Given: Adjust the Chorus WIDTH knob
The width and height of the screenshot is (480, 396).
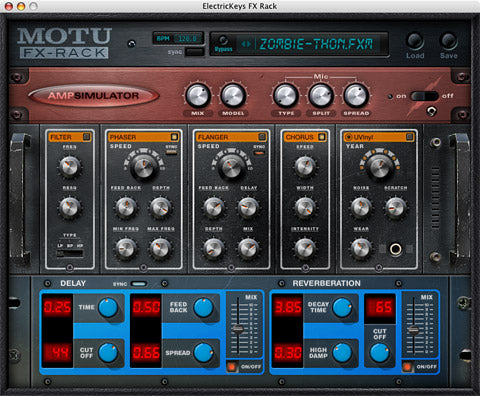Looking at the screenshot, I should coord(305,207).
